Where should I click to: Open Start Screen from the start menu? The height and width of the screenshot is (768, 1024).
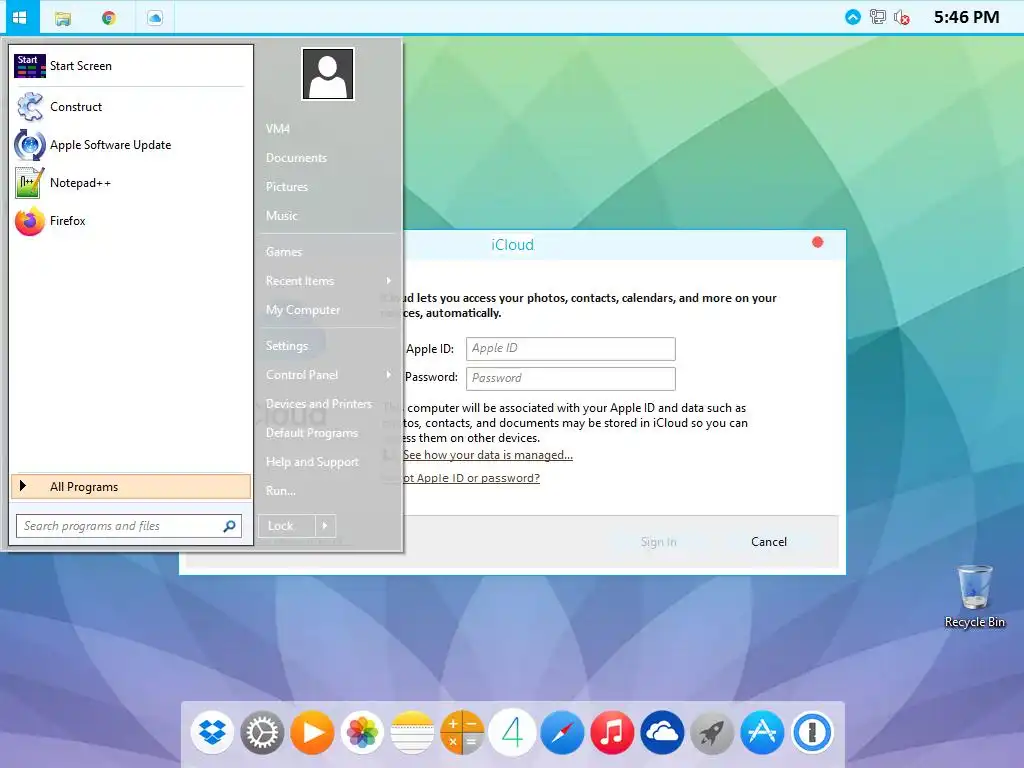coord(129,65)
